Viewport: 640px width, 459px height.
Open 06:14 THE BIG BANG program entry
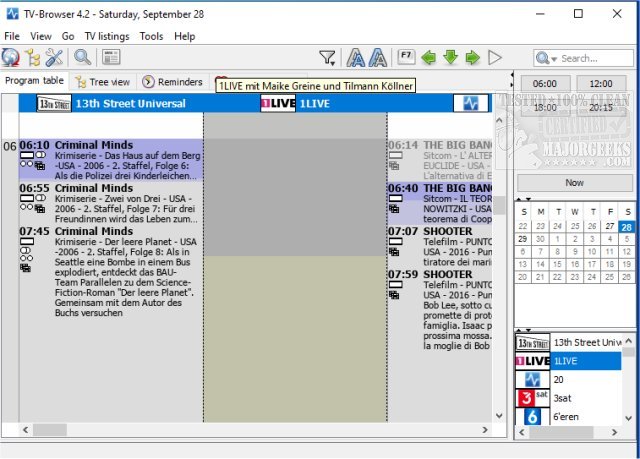440,160
